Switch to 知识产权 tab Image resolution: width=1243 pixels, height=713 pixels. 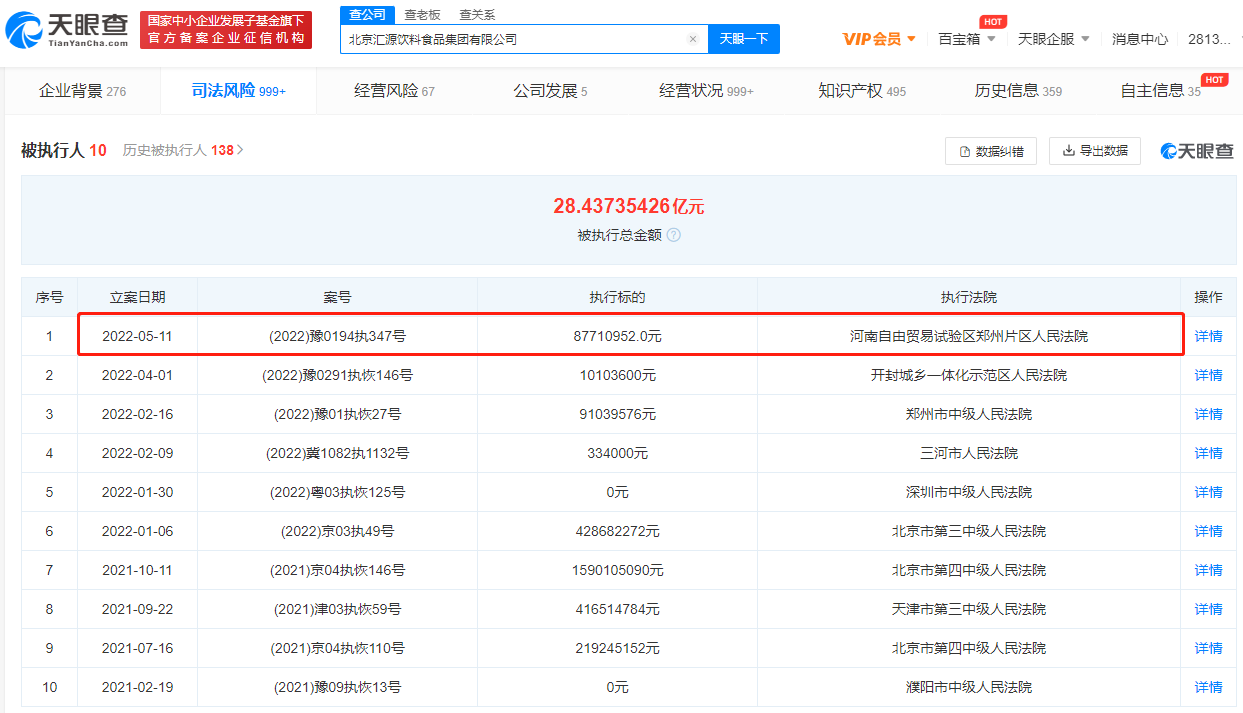862,91
